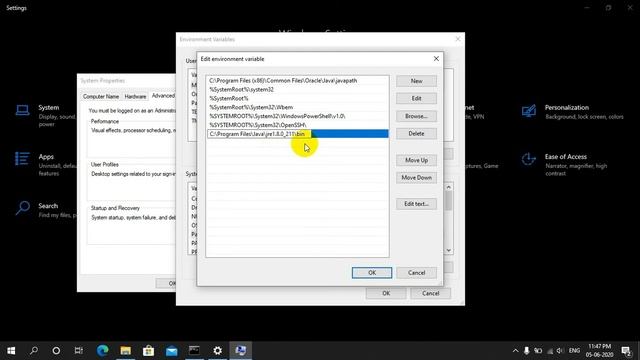Open Microsoft Store from the taskbar

[149, 351]
